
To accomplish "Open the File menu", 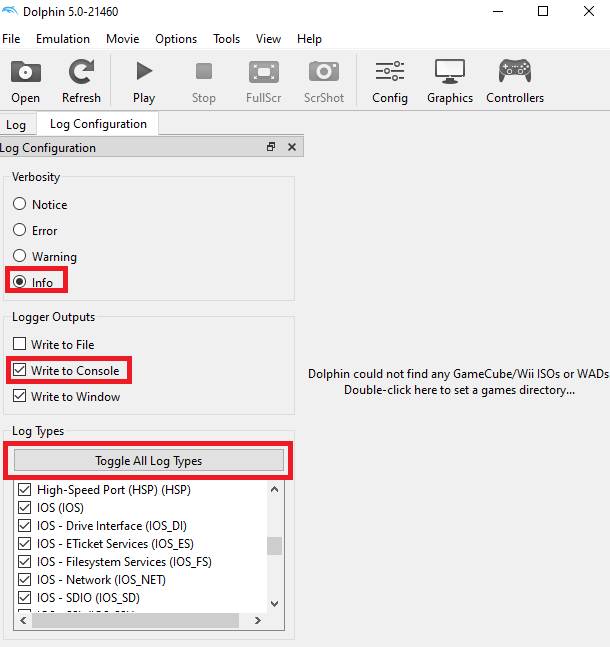I will pos(11,39).
